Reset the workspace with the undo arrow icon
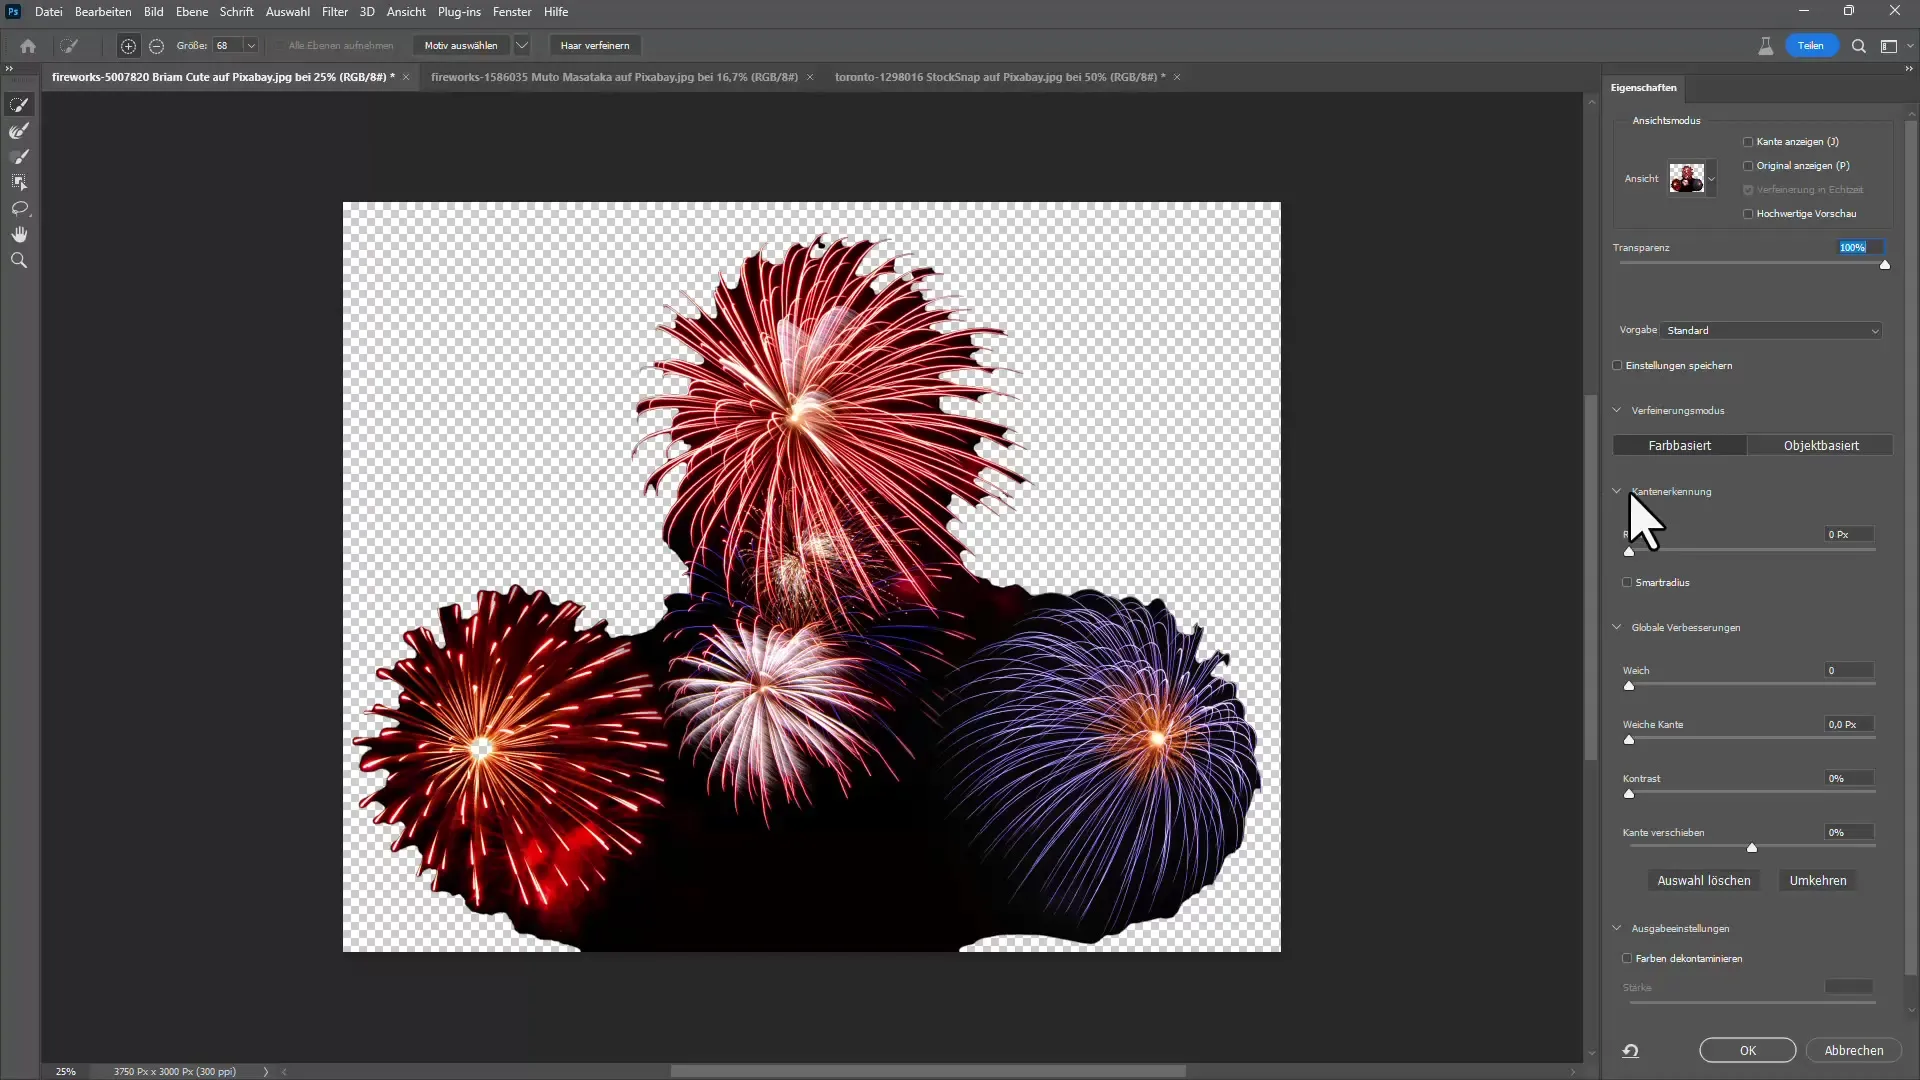1920x1080 pixels. 1630,1050
